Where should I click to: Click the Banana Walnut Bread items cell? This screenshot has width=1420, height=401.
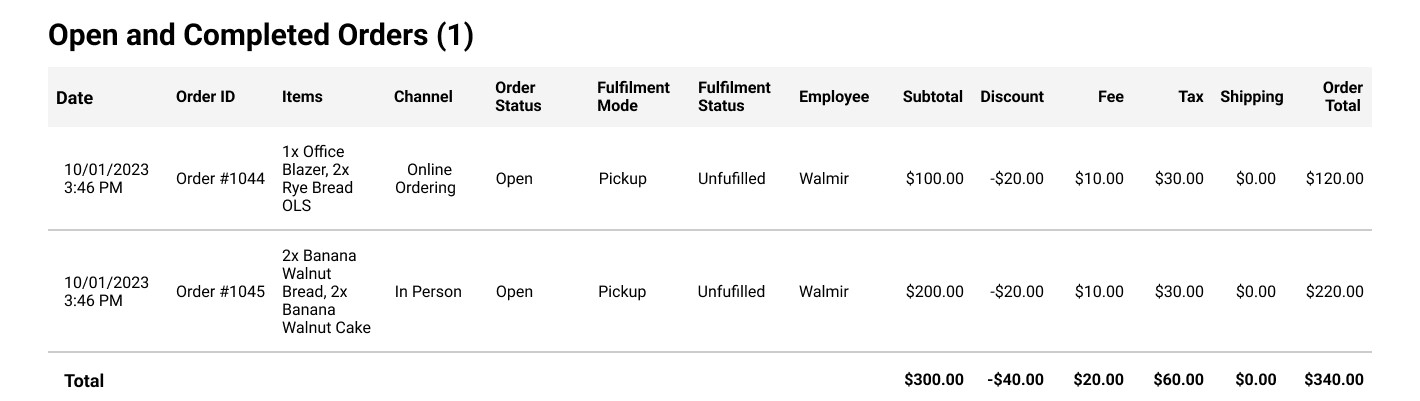(326, 292)
